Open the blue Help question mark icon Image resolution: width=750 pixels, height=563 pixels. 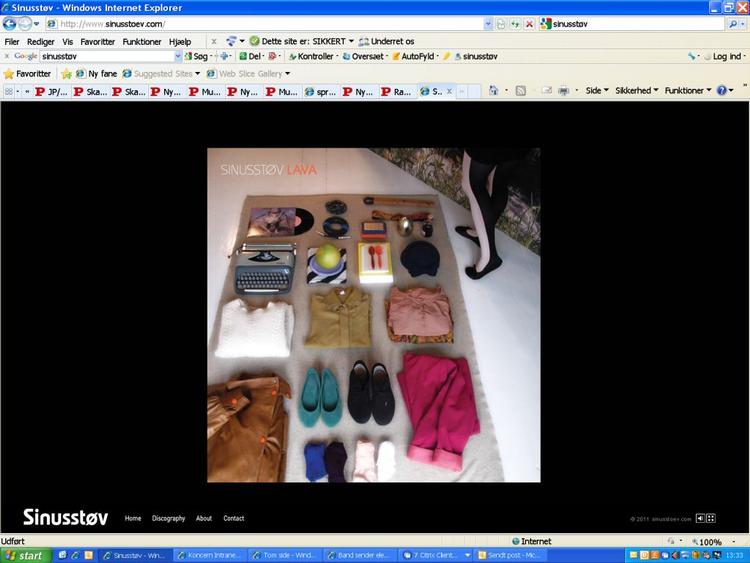pyautogui.click(x=722, y=90)
